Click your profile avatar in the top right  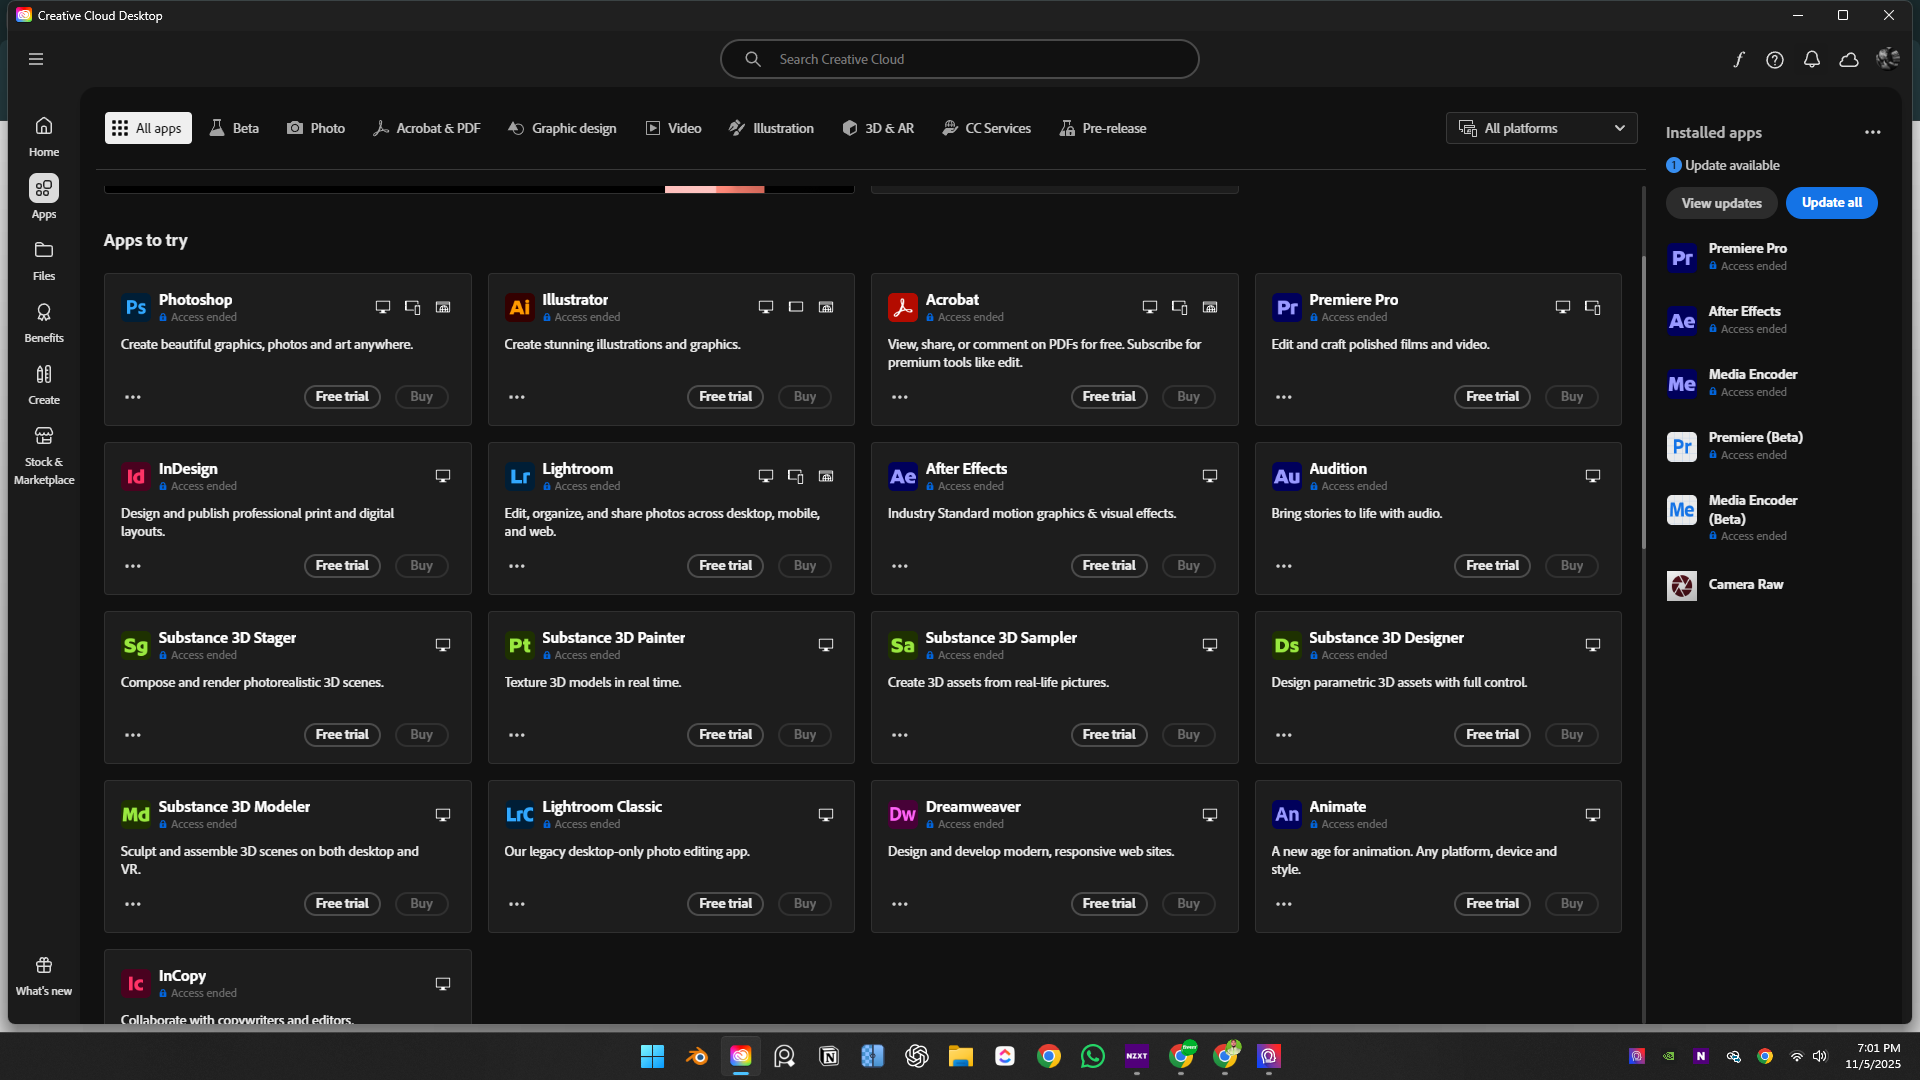pos(1887,59)
